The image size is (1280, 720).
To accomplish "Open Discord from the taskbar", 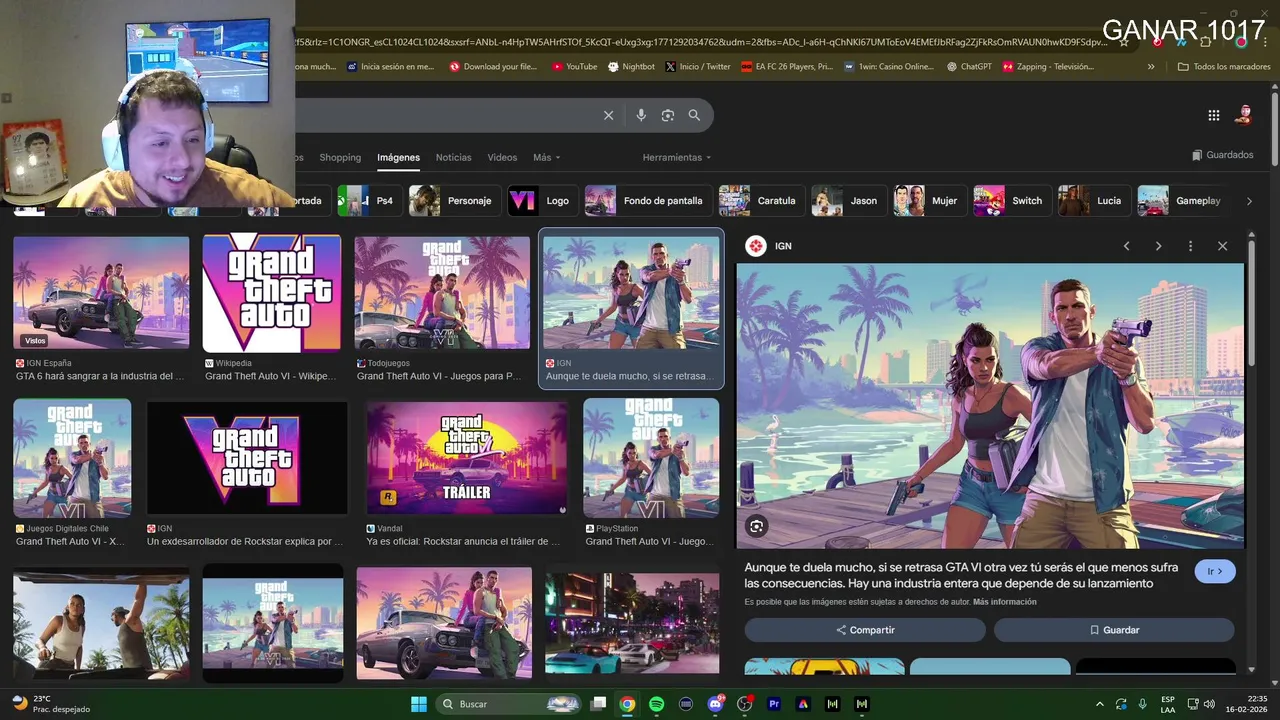I will point(715,704).
